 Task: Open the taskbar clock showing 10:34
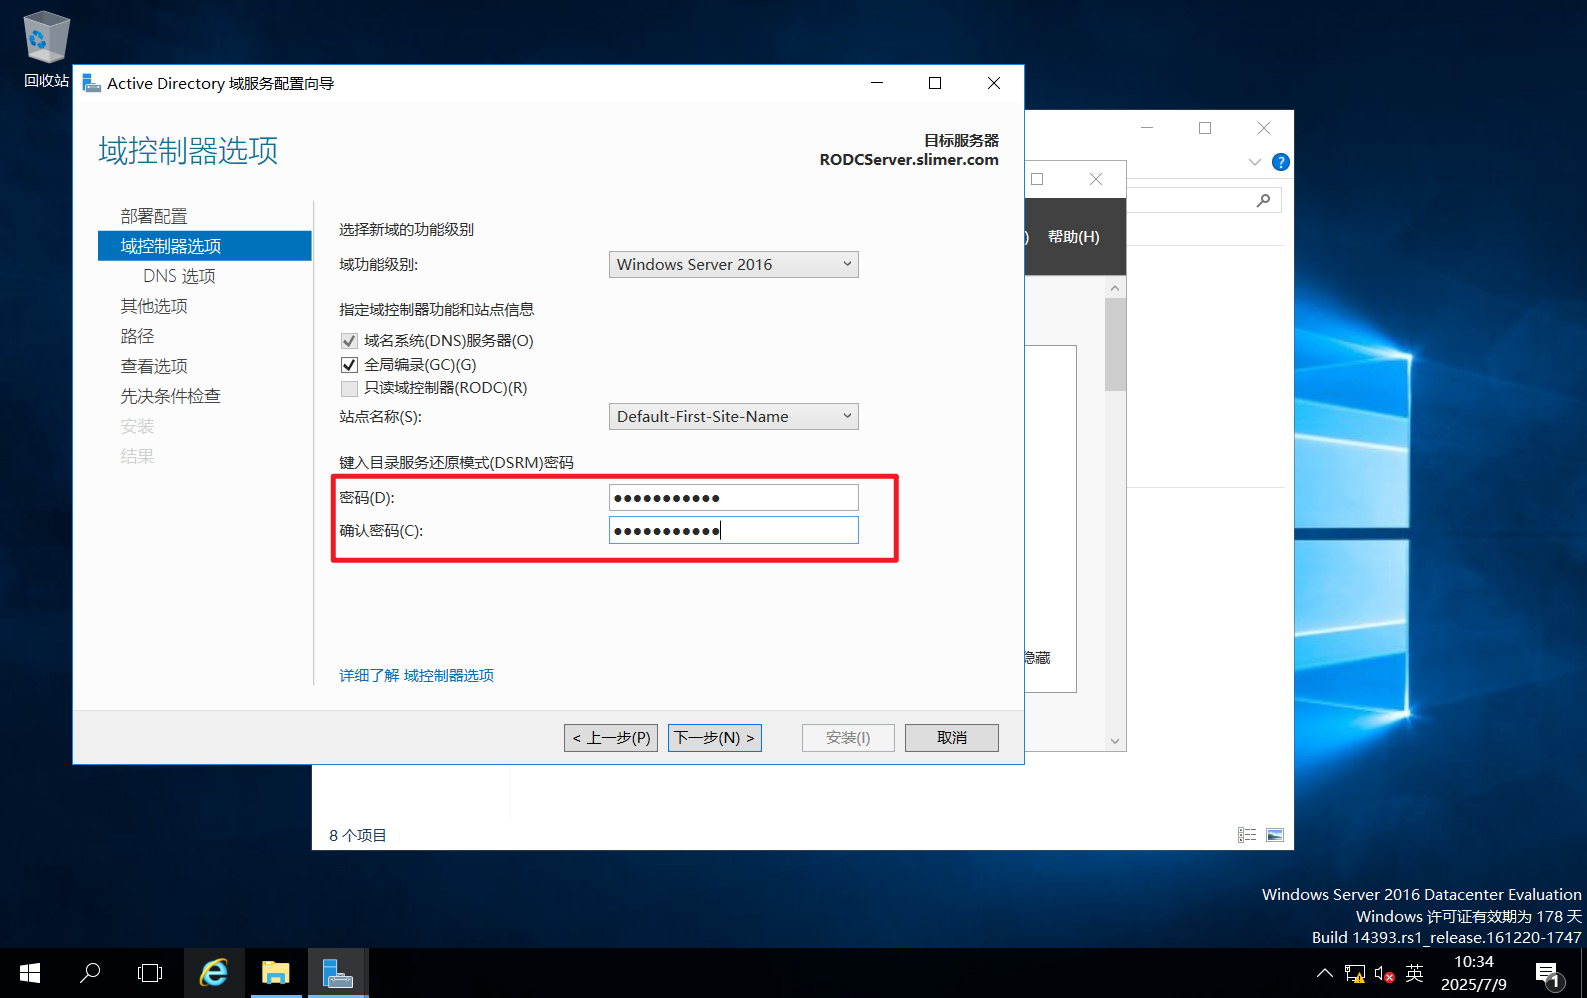1474,973
